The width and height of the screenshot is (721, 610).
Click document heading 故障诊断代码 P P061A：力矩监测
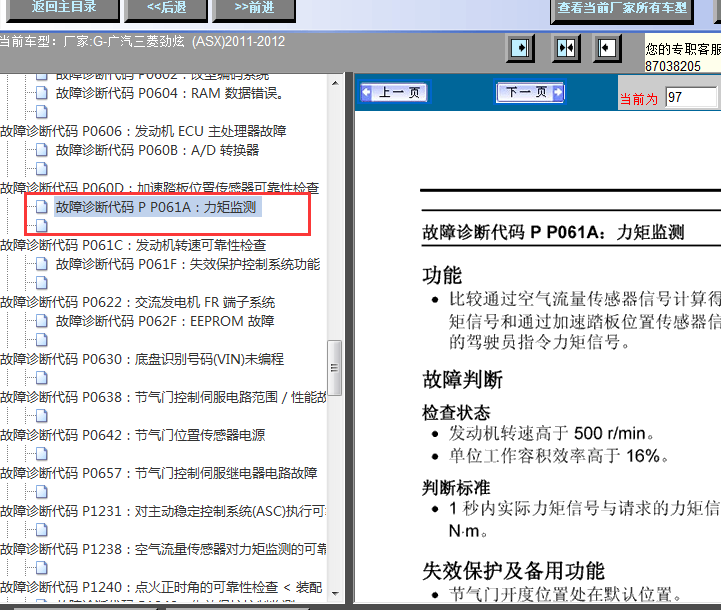click(553, 232)
